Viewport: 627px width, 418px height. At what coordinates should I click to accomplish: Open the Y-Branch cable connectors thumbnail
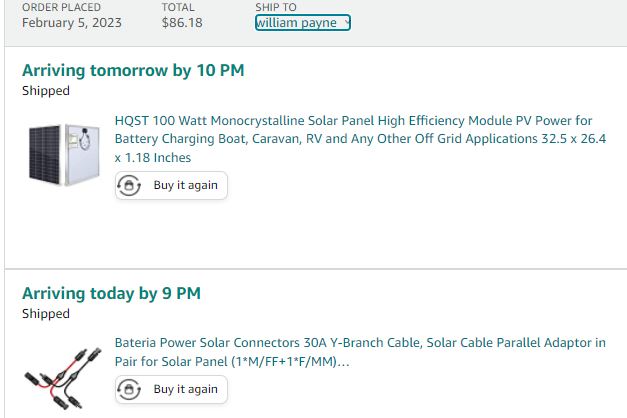point(63,378)
